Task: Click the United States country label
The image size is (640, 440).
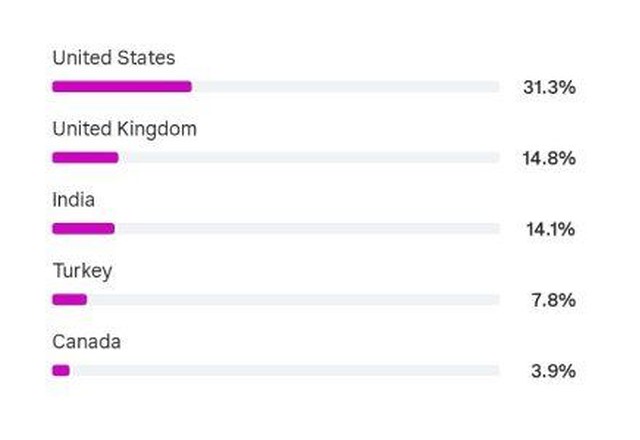Action: pos(114,58)
